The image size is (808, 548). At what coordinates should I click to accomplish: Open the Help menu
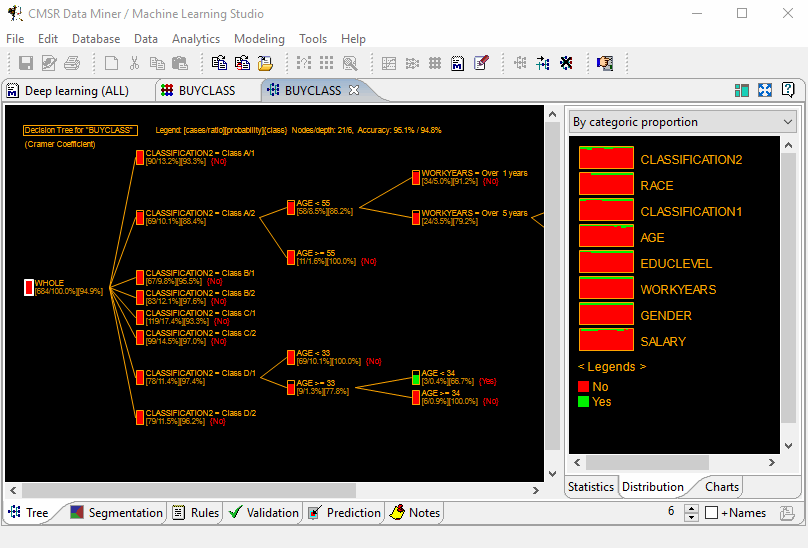tap(353, 39)
